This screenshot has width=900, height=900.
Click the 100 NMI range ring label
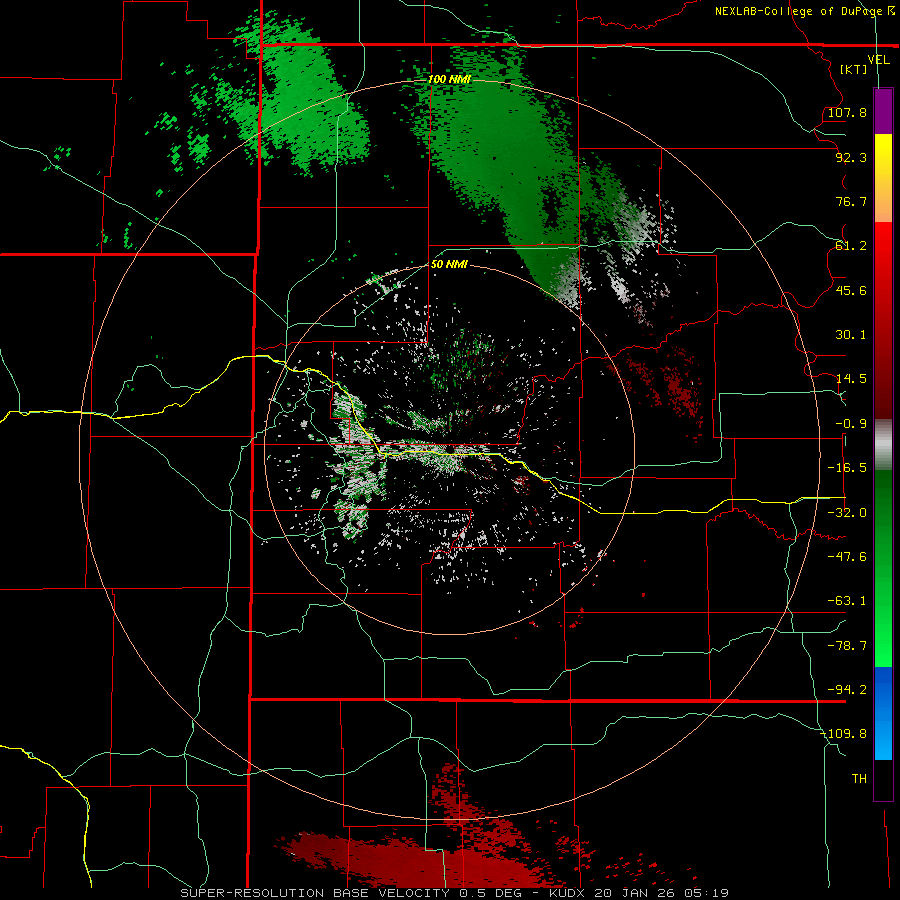(x=449, y=79)
